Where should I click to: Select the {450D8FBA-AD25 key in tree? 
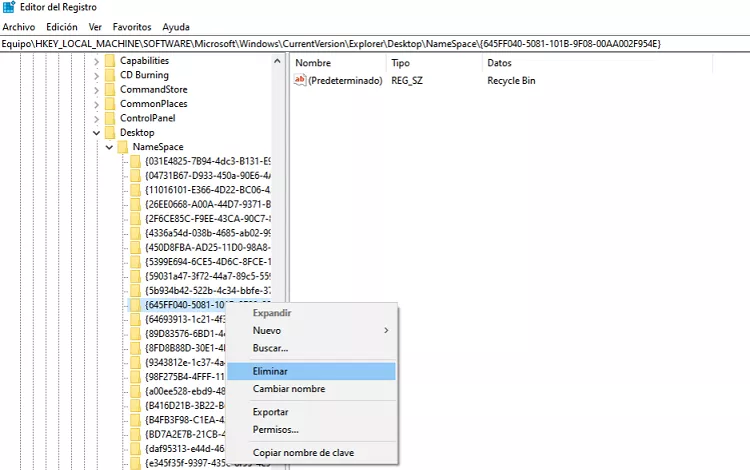point(207,248)
